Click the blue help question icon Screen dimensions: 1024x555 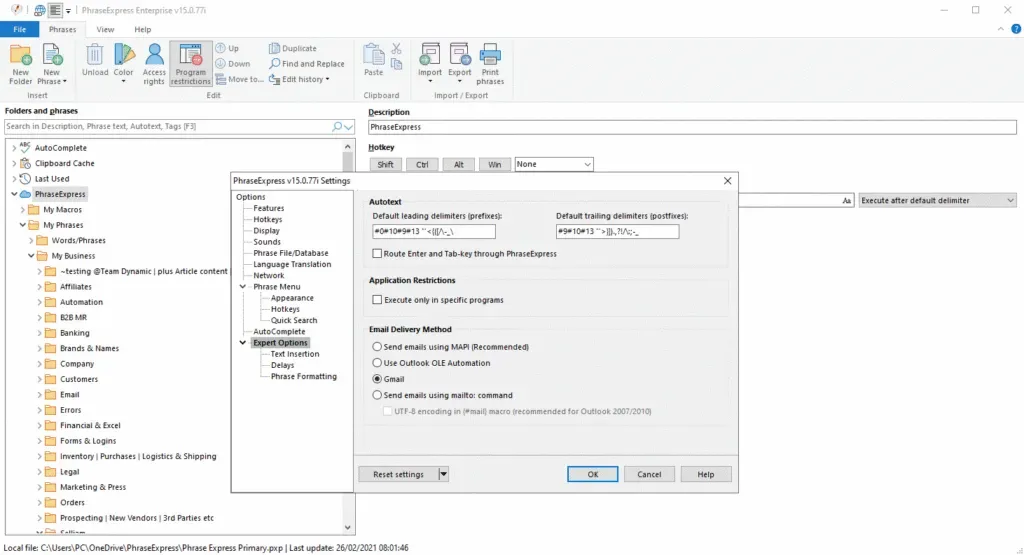[x=1016, y=29]
